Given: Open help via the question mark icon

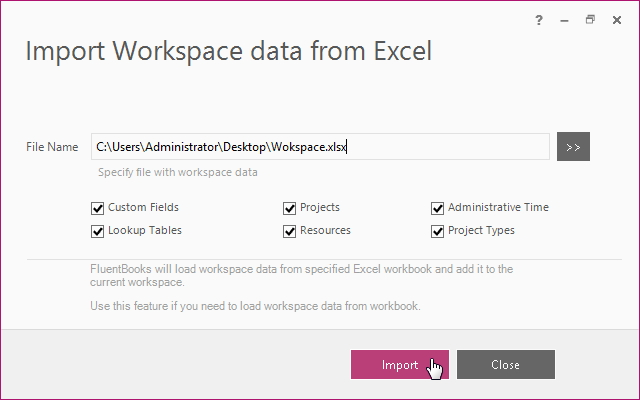Looking at the screenshot, I should [x=539, y=20].
